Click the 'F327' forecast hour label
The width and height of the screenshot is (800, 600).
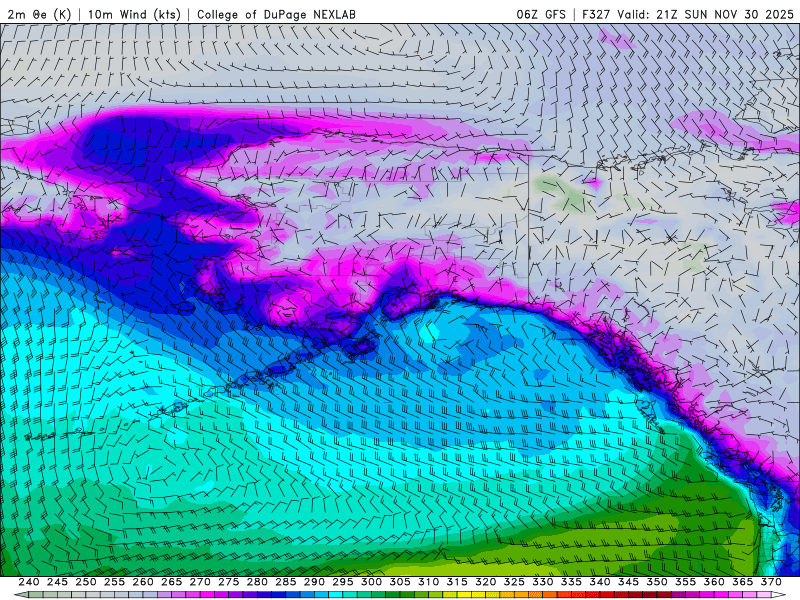pyautogui.click(x=596, y=15)
